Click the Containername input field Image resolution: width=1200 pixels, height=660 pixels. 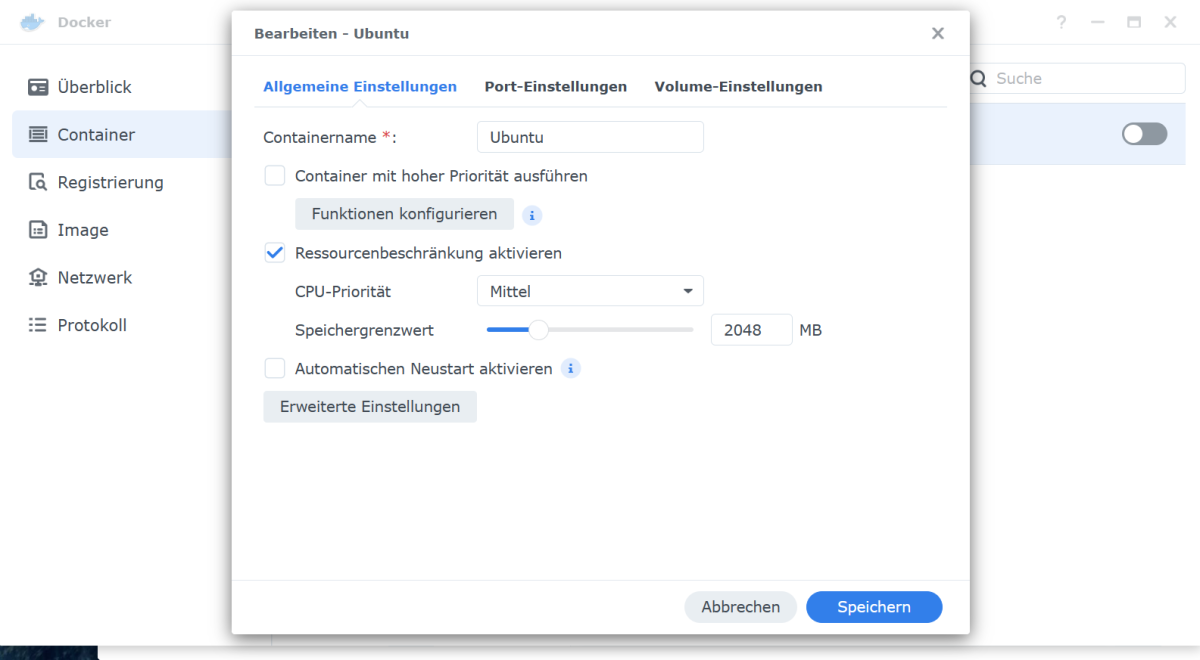(x=590, y=137)
